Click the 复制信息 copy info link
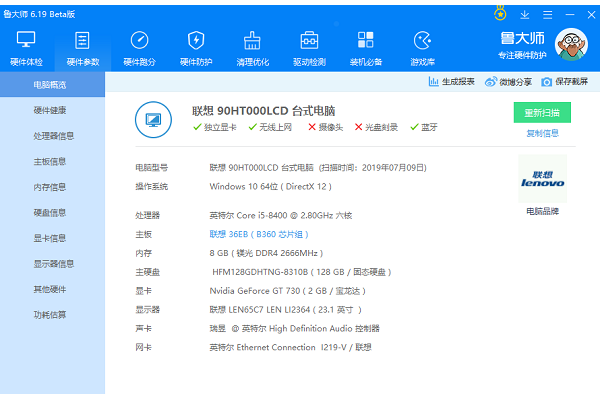 click(543, 134)
